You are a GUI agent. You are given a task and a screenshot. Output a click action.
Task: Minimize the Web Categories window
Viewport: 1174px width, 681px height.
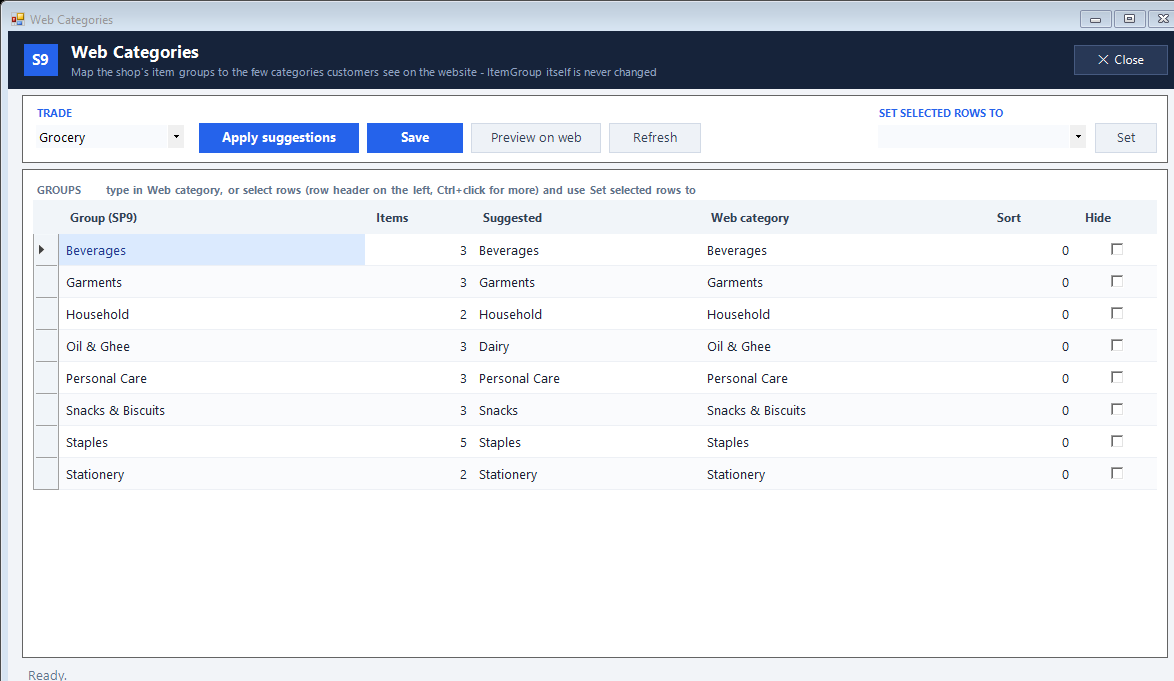tap(1095, 19)
